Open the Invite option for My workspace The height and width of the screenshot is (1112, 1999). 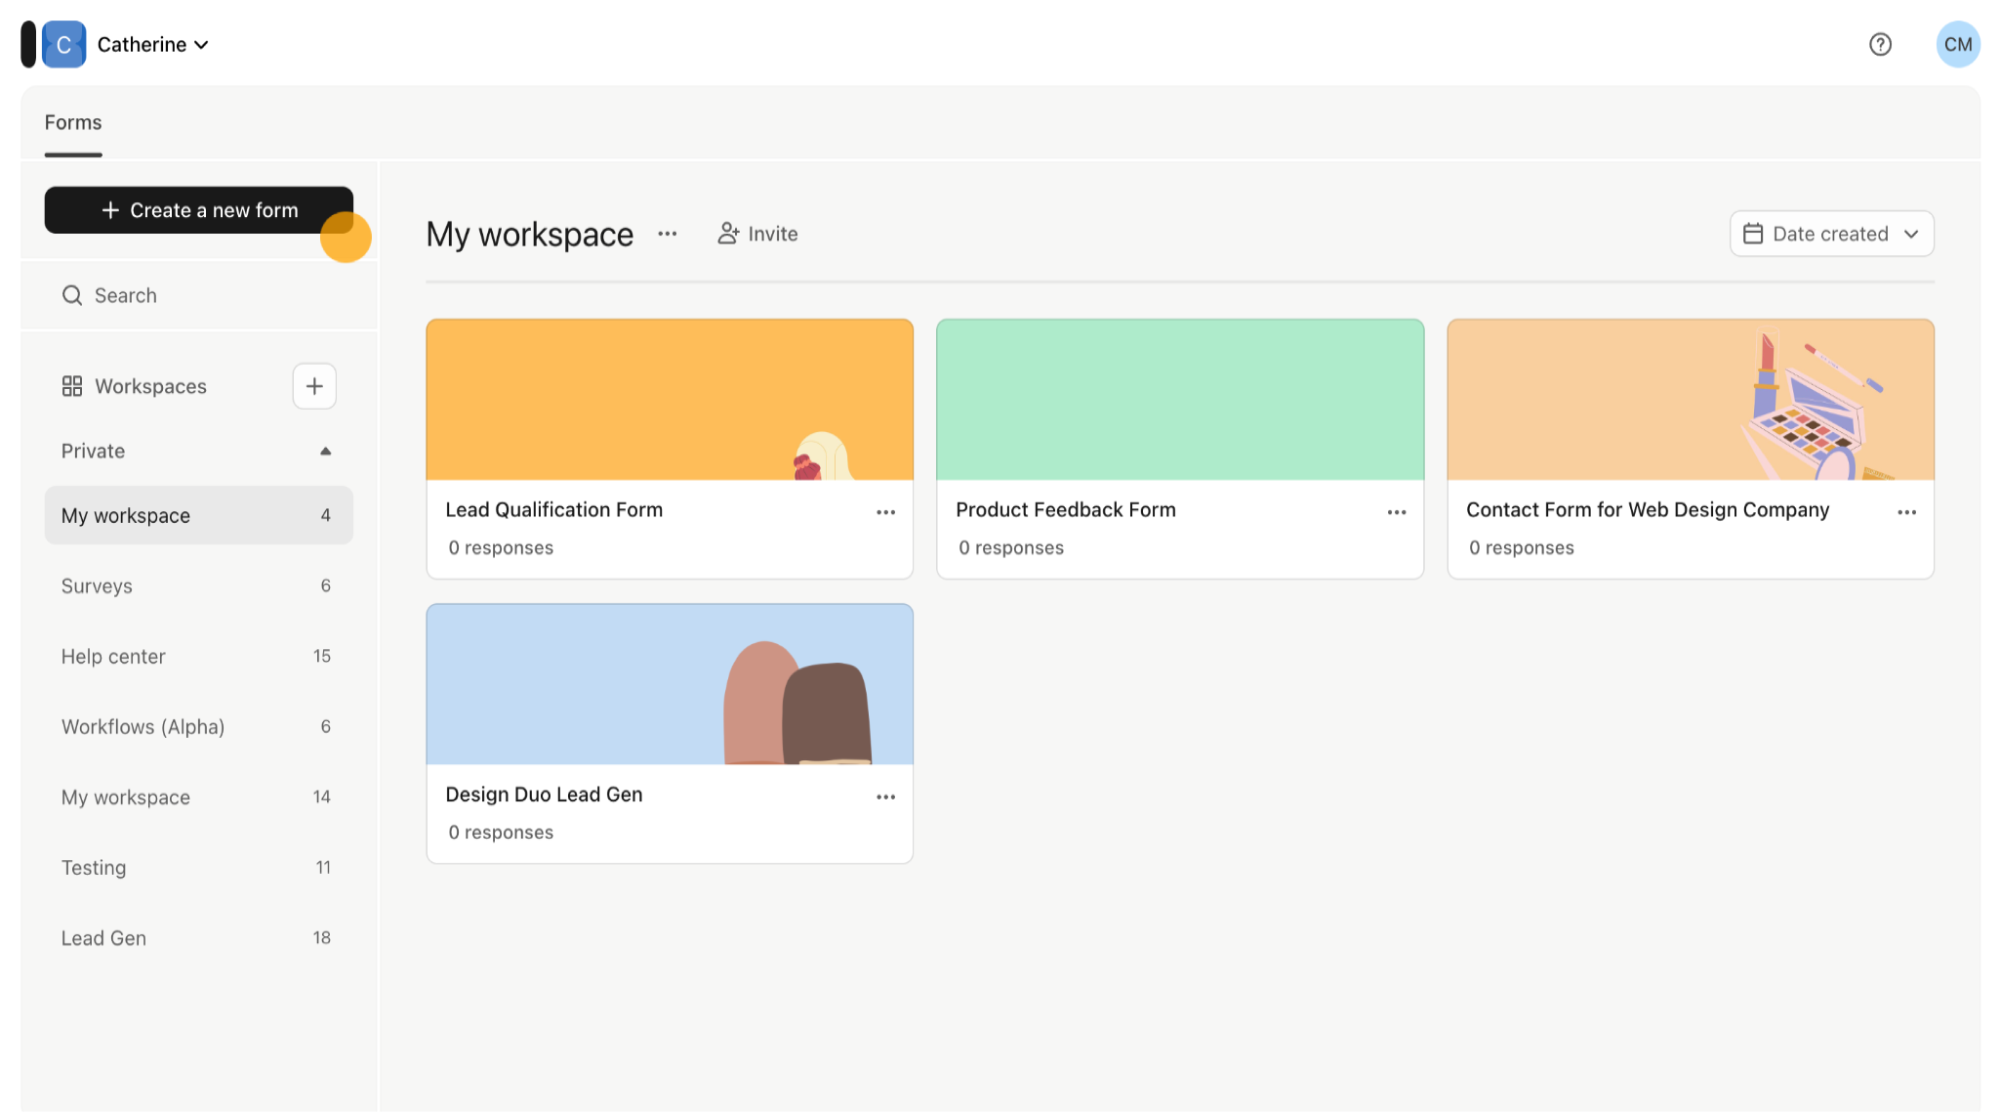[x=757, y=233]
